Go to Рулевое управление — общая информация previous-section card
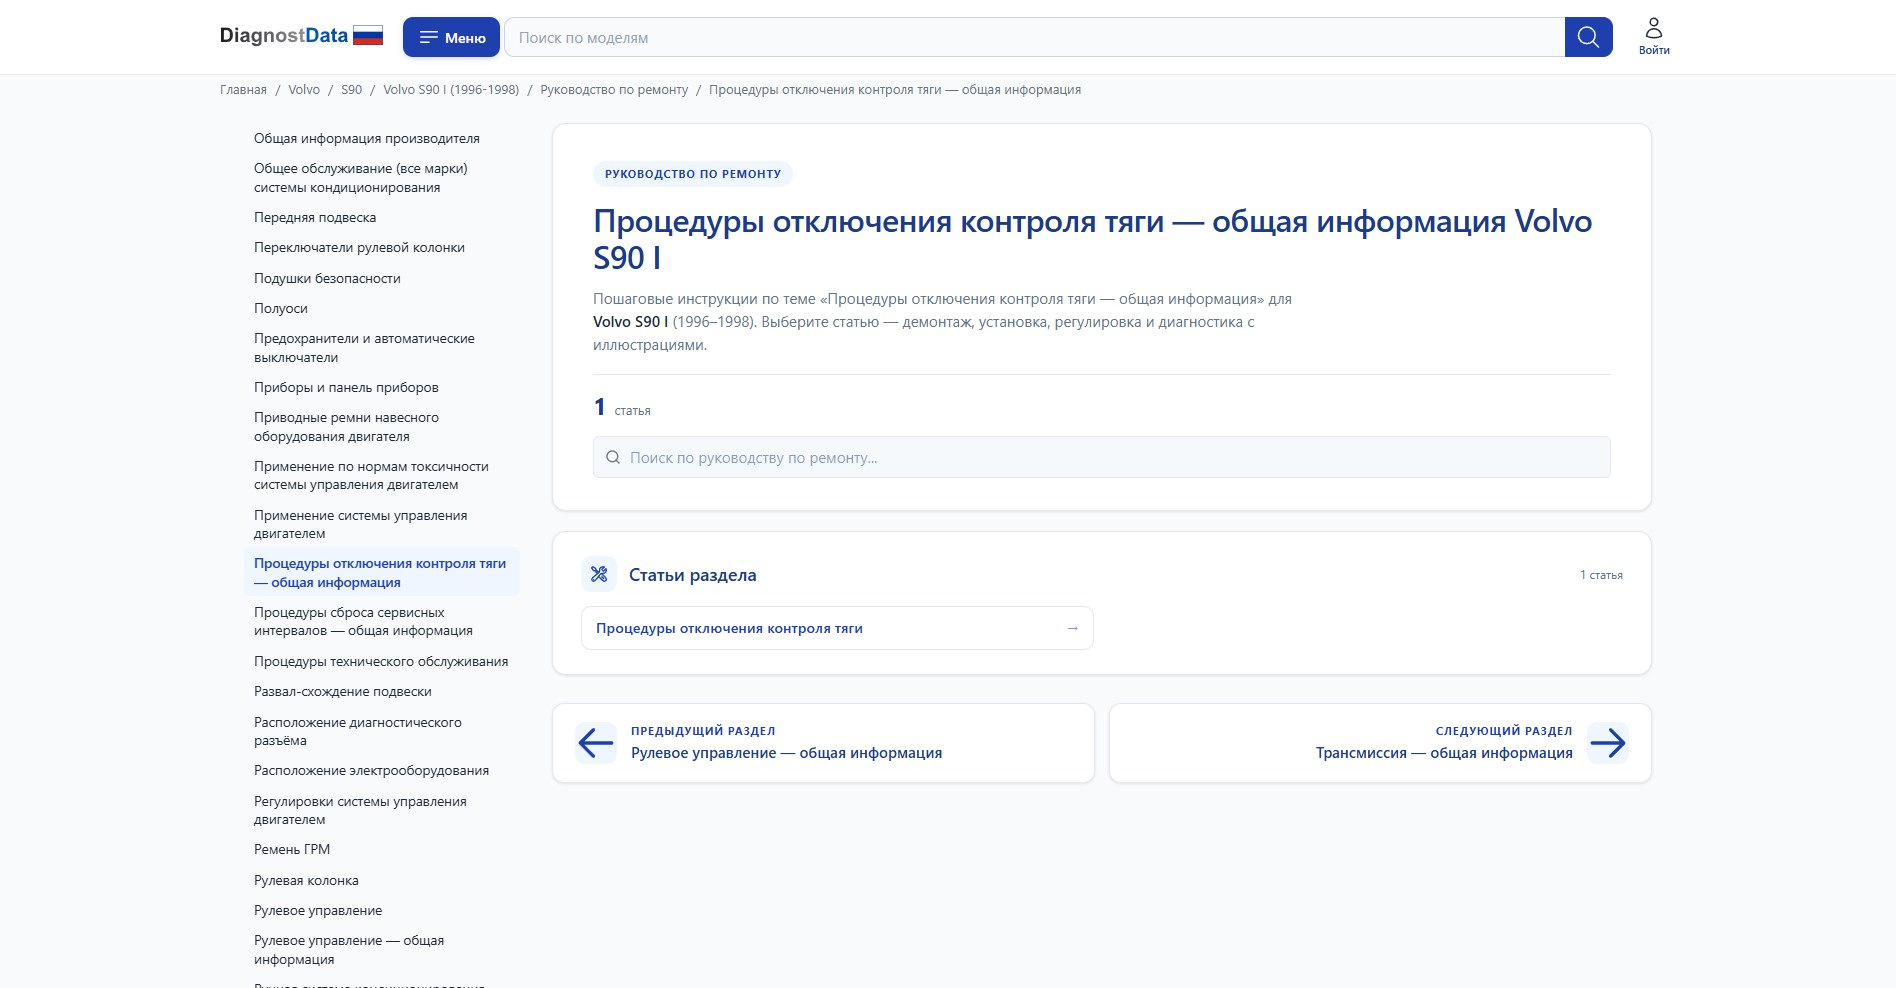The width and height of the screenshot is (1896, 988). click(x=823, y=743)
